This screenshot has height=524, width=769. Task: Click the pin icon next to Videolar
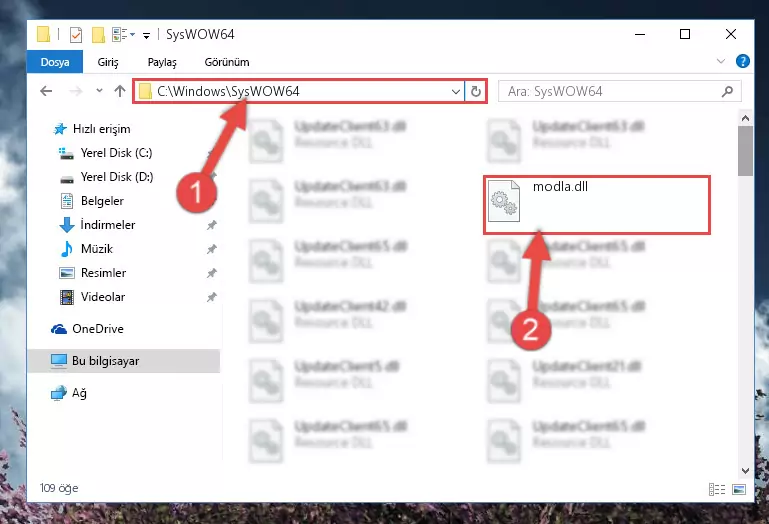211,297
